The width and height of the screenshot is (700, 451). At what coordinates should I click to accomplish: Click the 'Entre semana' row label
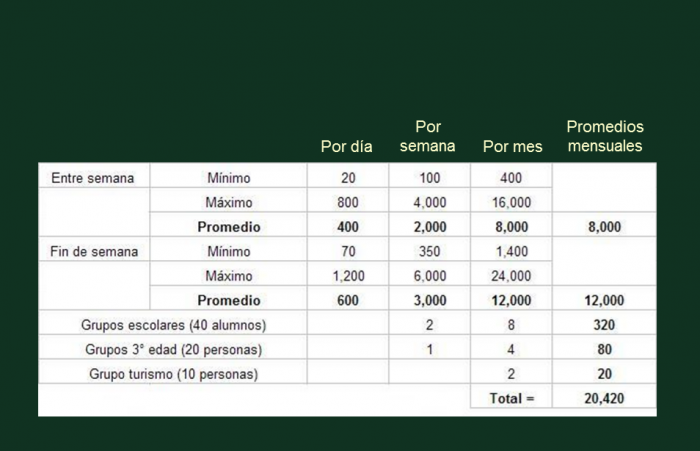[93, 178]
